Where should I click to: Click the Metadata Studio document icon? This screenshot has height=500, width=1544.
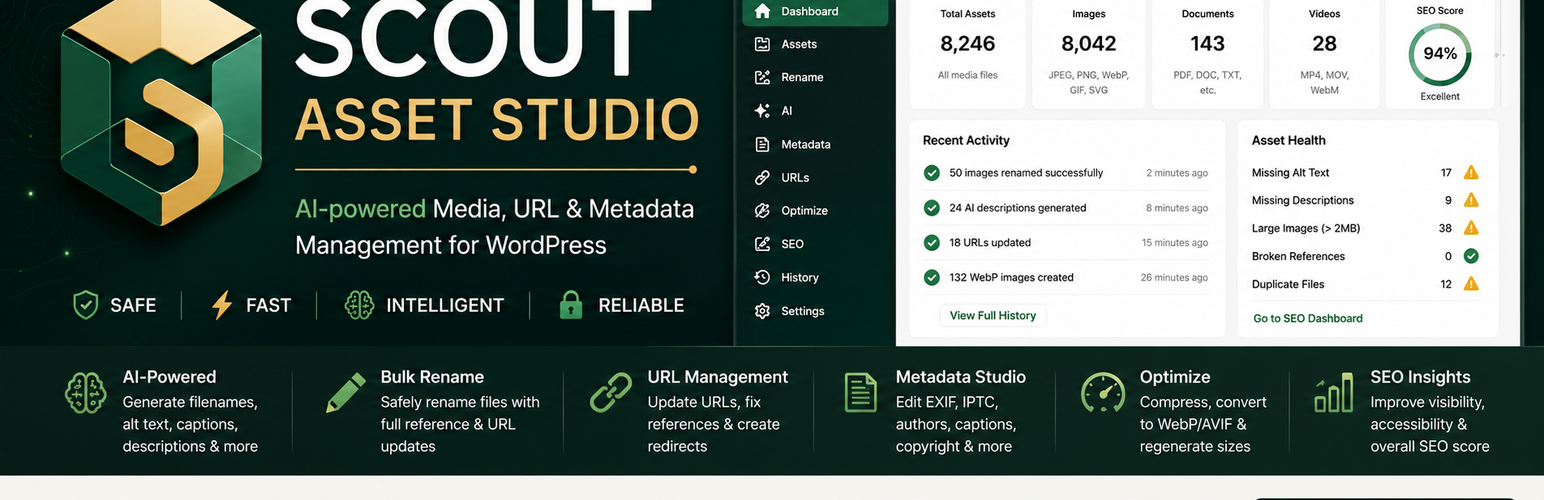[x=860, y=392]
